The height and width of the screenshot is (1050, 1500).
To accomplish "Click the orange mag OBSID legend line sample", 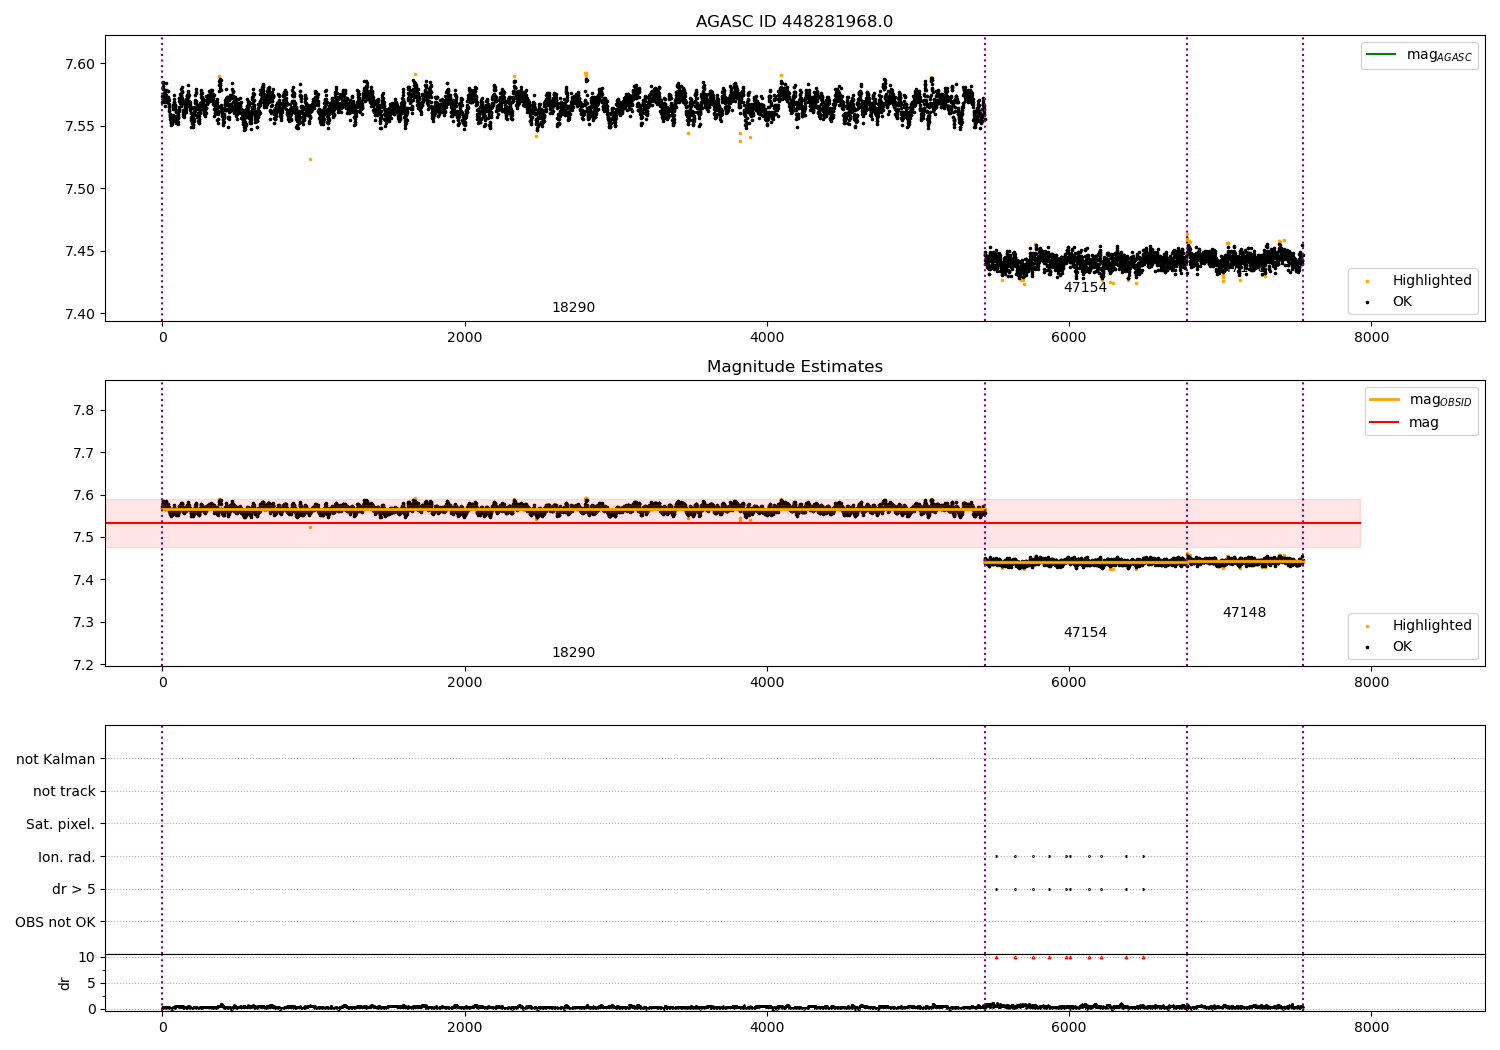I will 1384,399.
